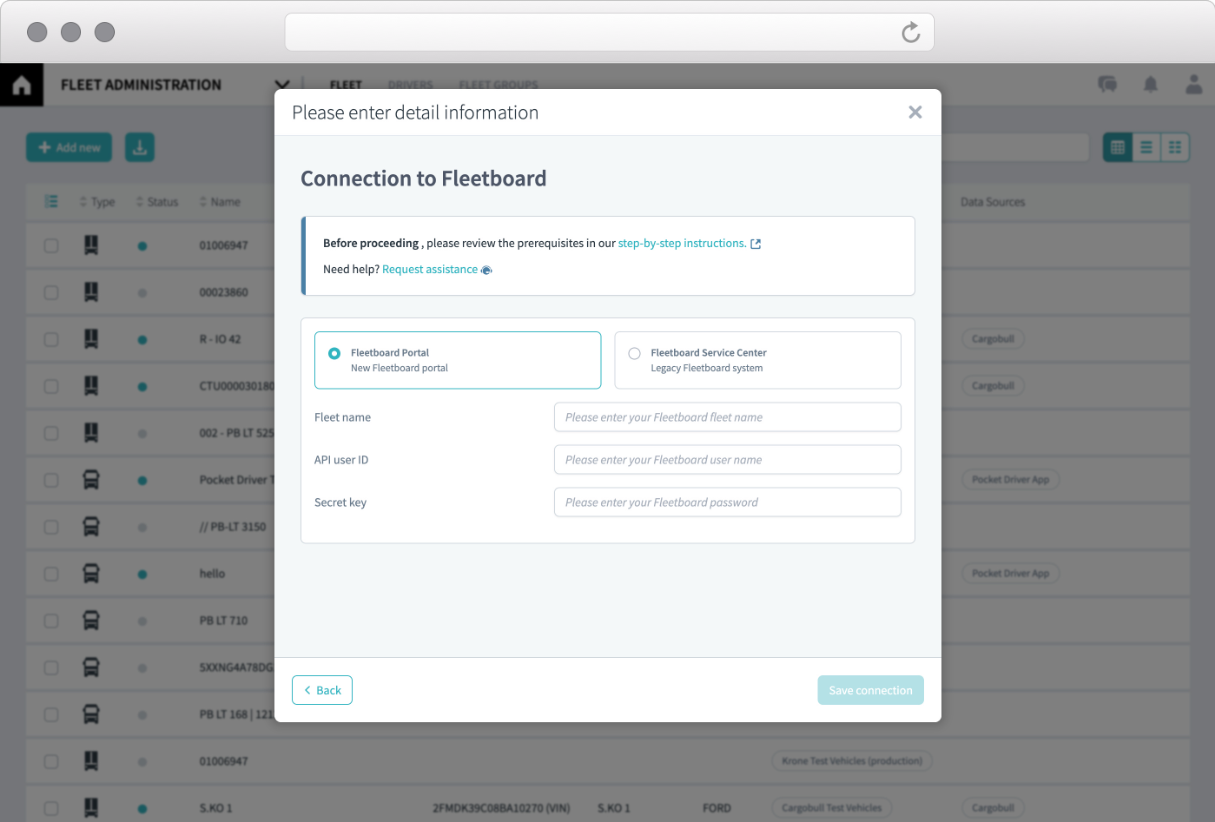Viewport: 1215px width, 822px height.
Task: Open the notifications bell icon
Action: point(1150,85)
